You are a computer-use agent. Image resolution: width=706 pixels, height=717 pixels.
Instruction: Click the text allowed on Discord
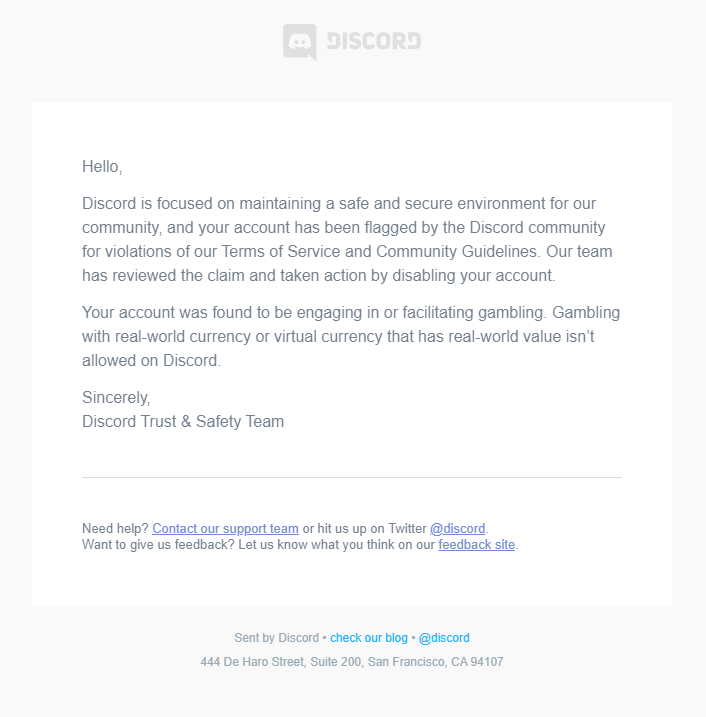click(151, 361)
